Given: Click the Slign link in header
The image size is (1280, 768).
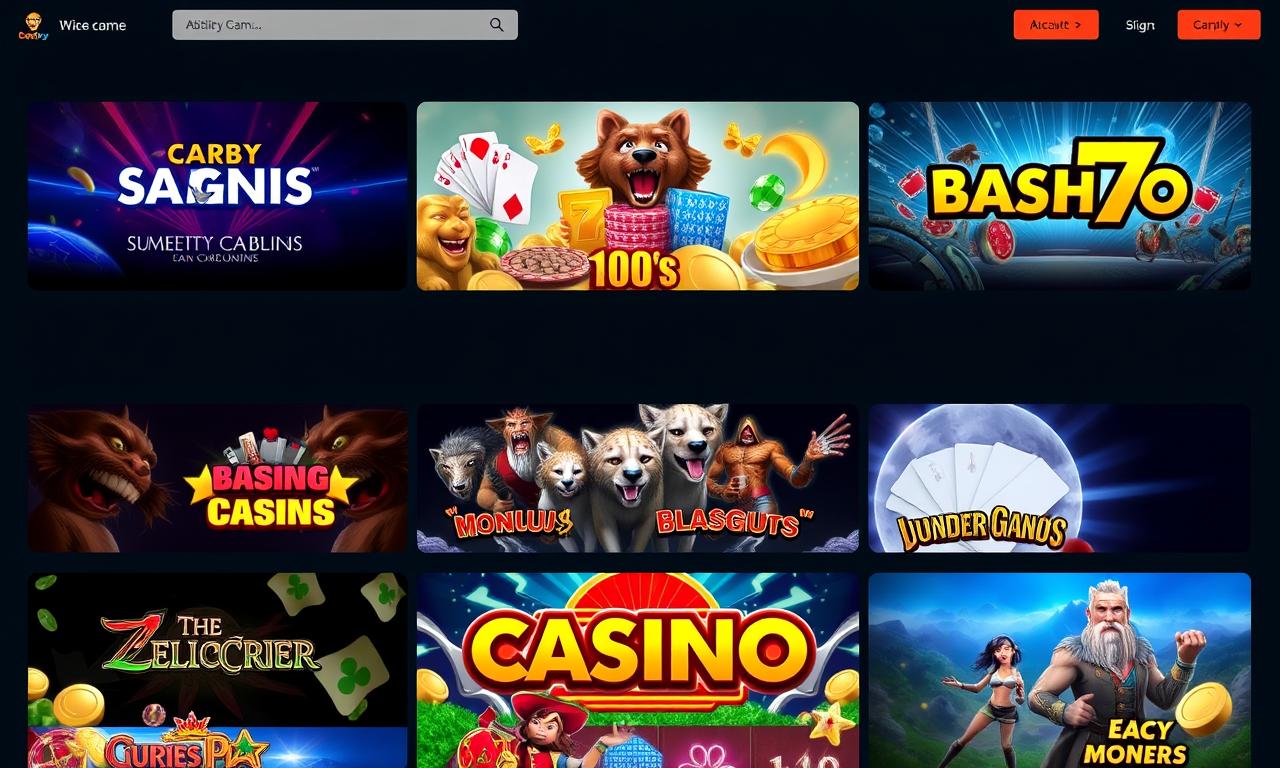Looking at the screenshot, I should [x=1140, y=25].
